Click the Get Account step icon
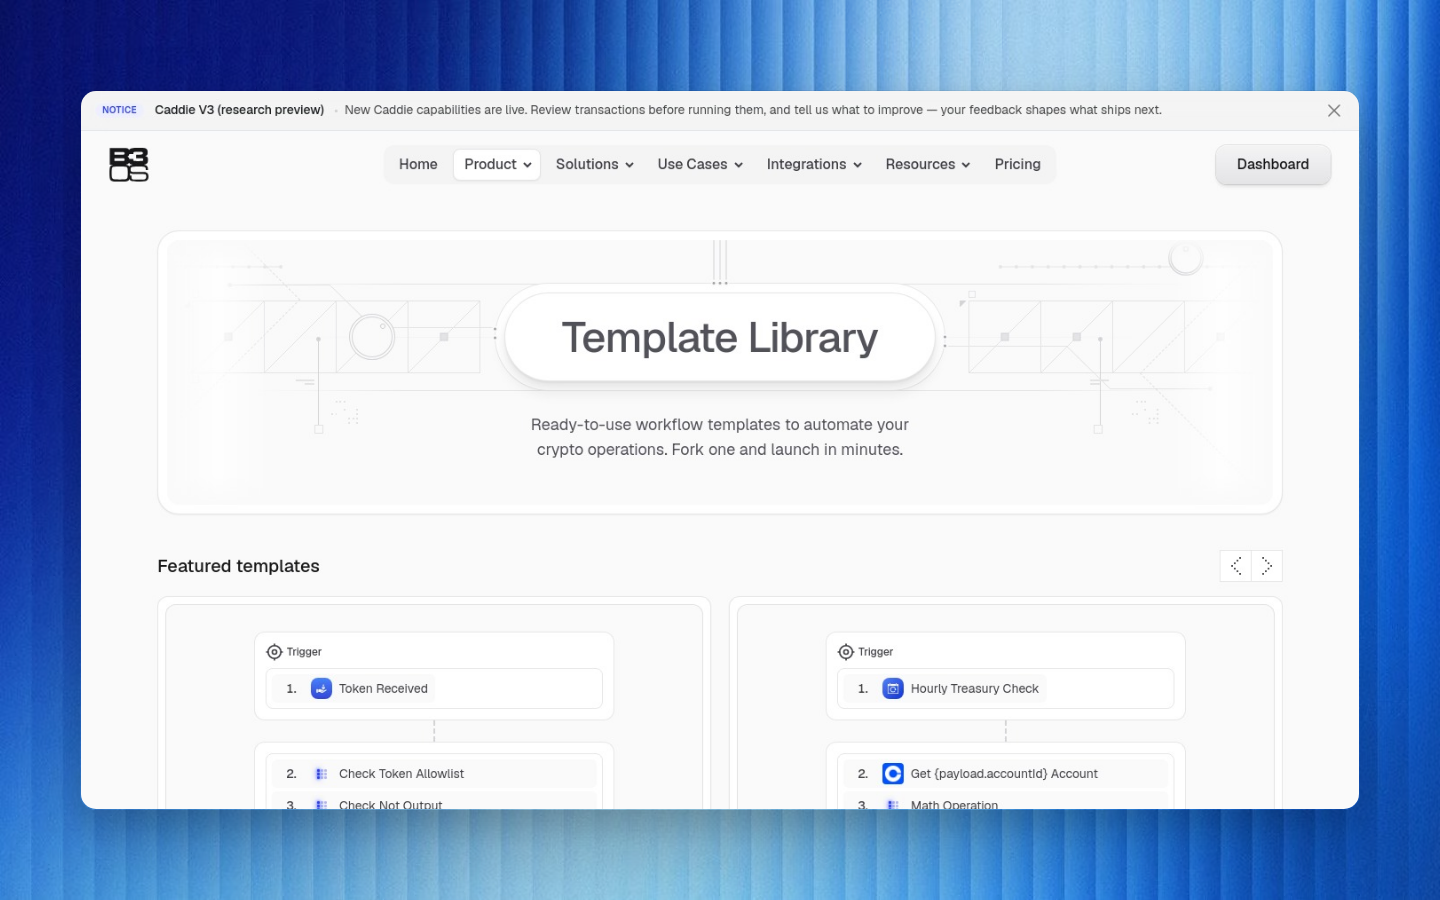This screenshot has width=1440, height=900. [893, 774]
